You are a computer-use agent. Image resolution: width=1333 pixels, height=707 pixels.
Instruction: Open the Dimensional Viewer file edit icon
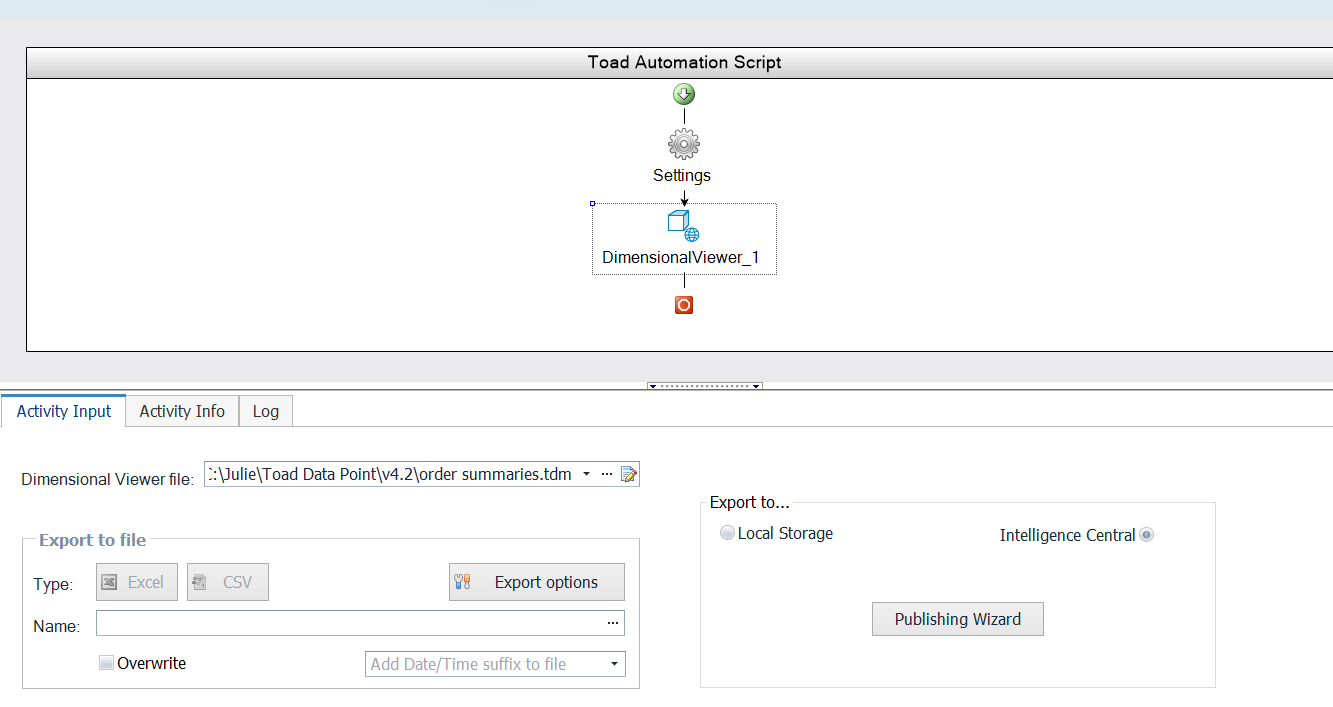click(628, 474)
